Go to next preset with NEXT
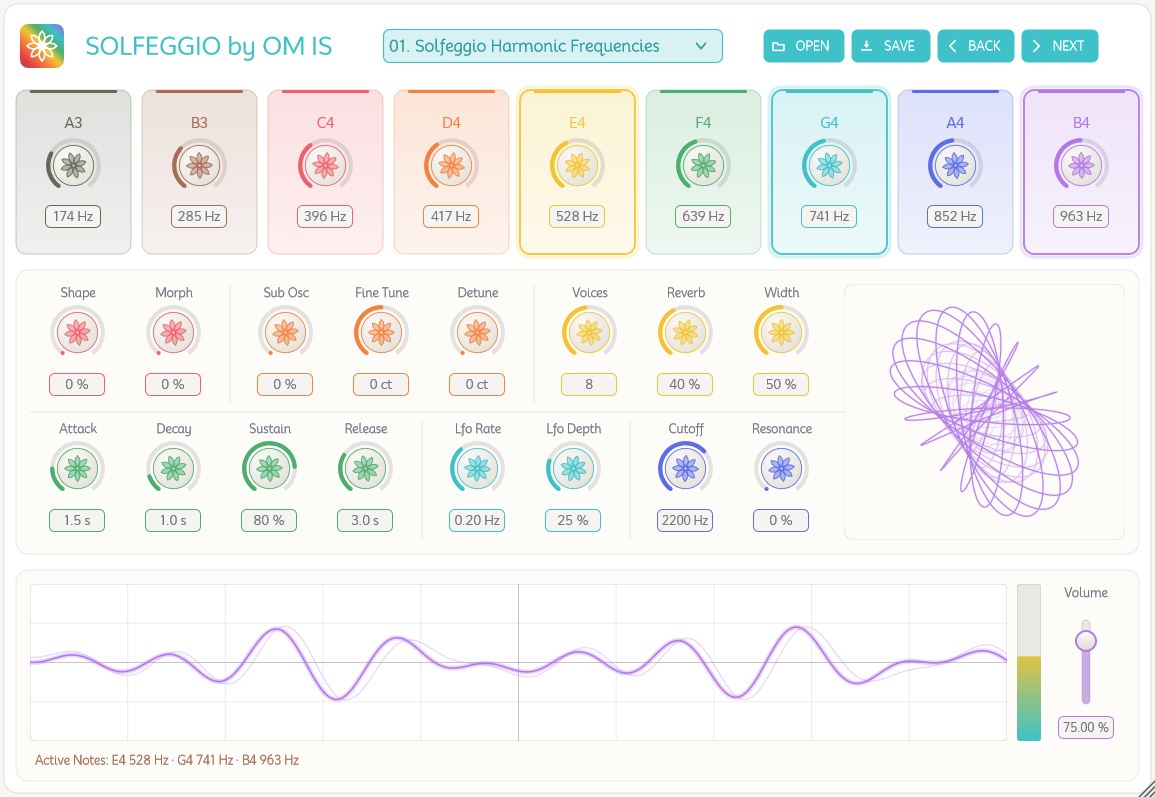The height and width of the screenshot is (797, 1155). click(1060, 46)
